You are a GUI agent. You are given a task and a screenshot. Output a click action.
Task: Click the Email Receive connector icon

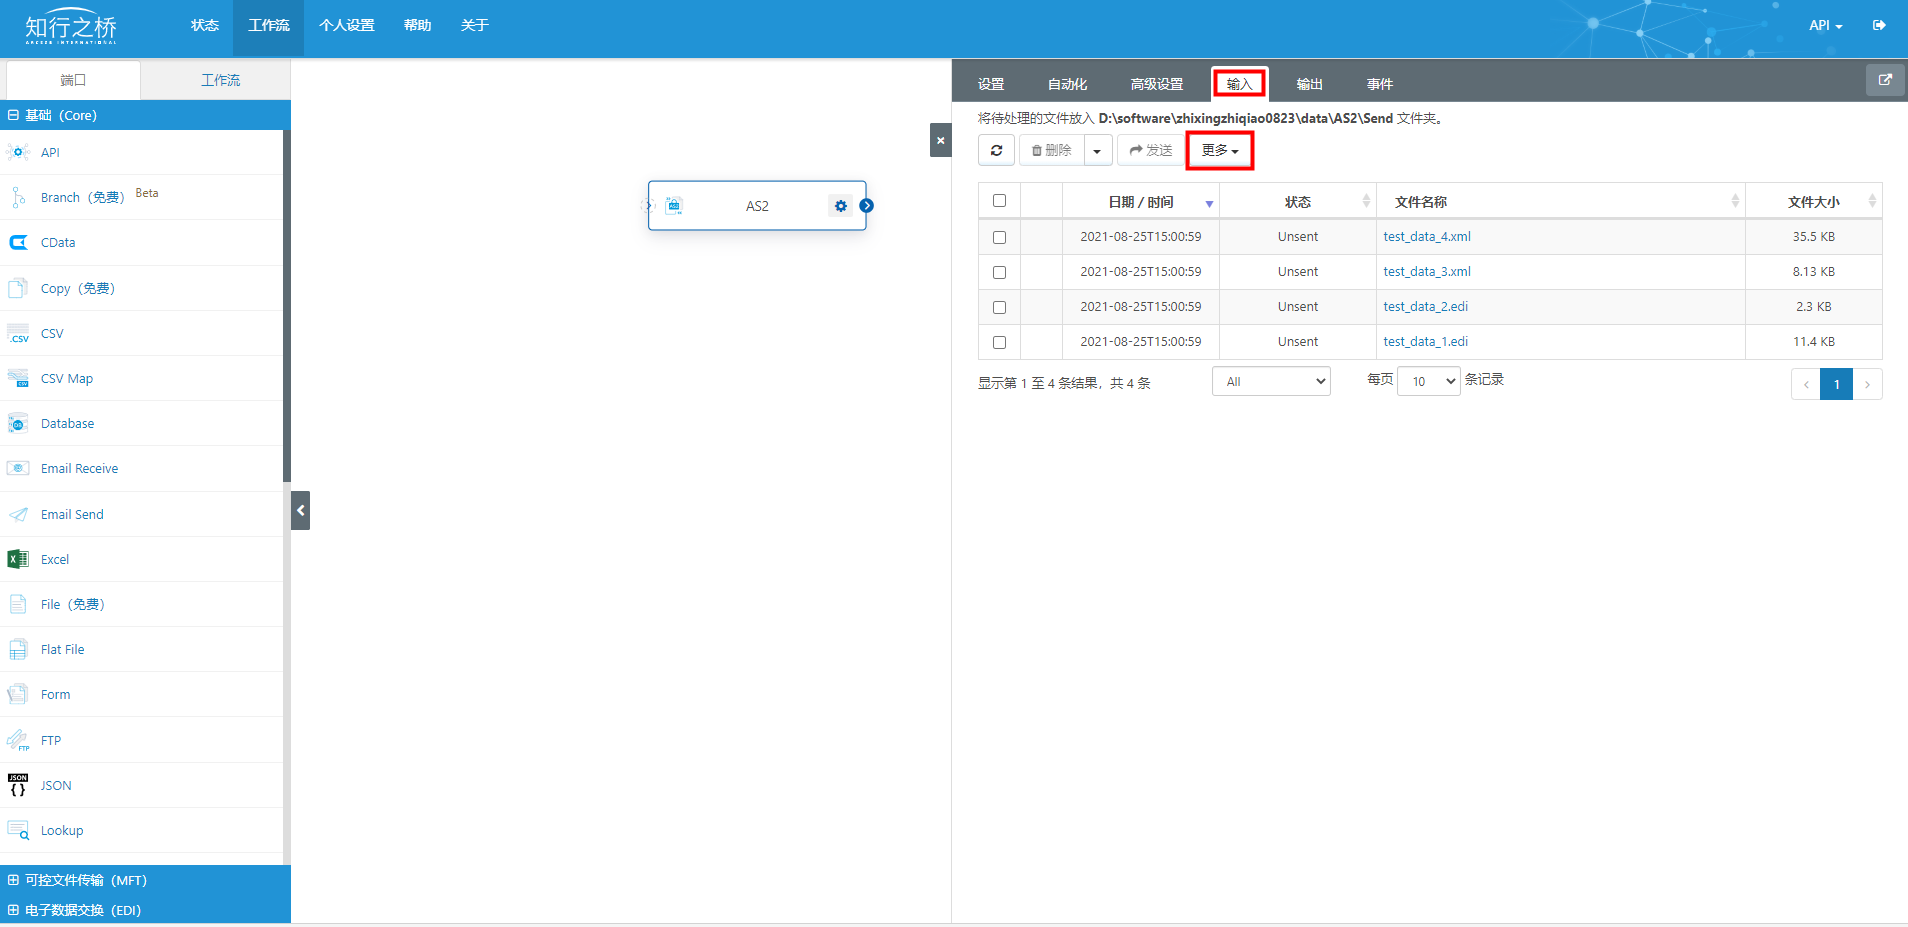(18, 468)
